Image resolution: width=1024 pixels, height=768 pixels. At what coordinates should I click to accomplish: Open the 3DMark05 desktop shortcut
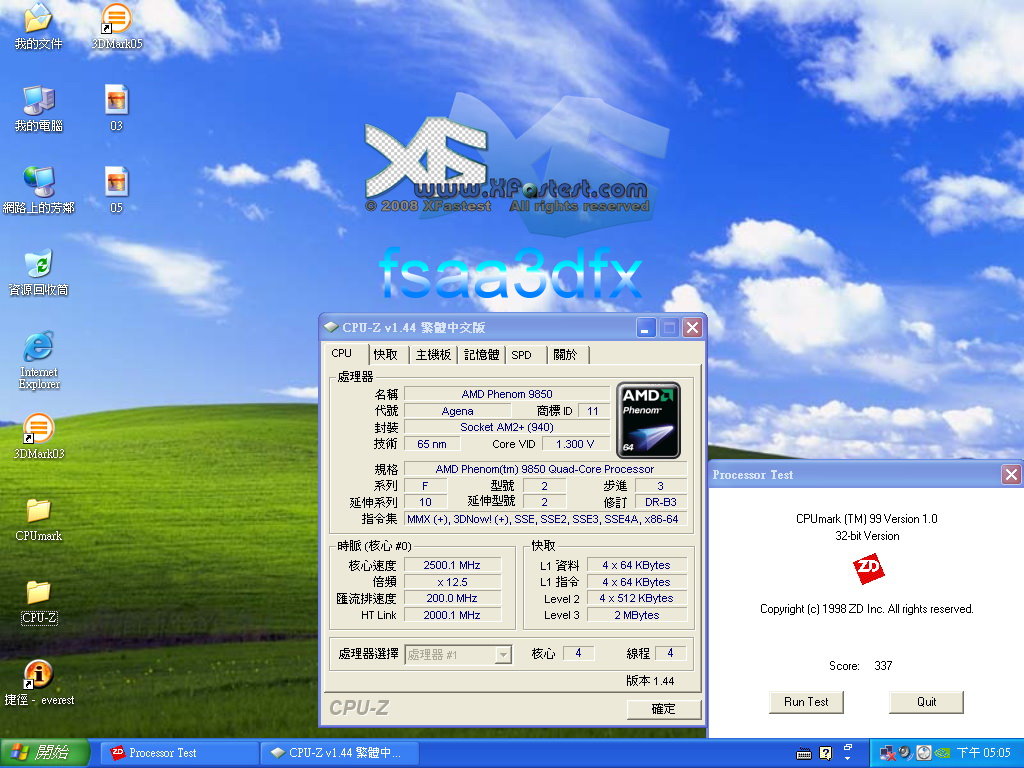[x=116, y=20]
